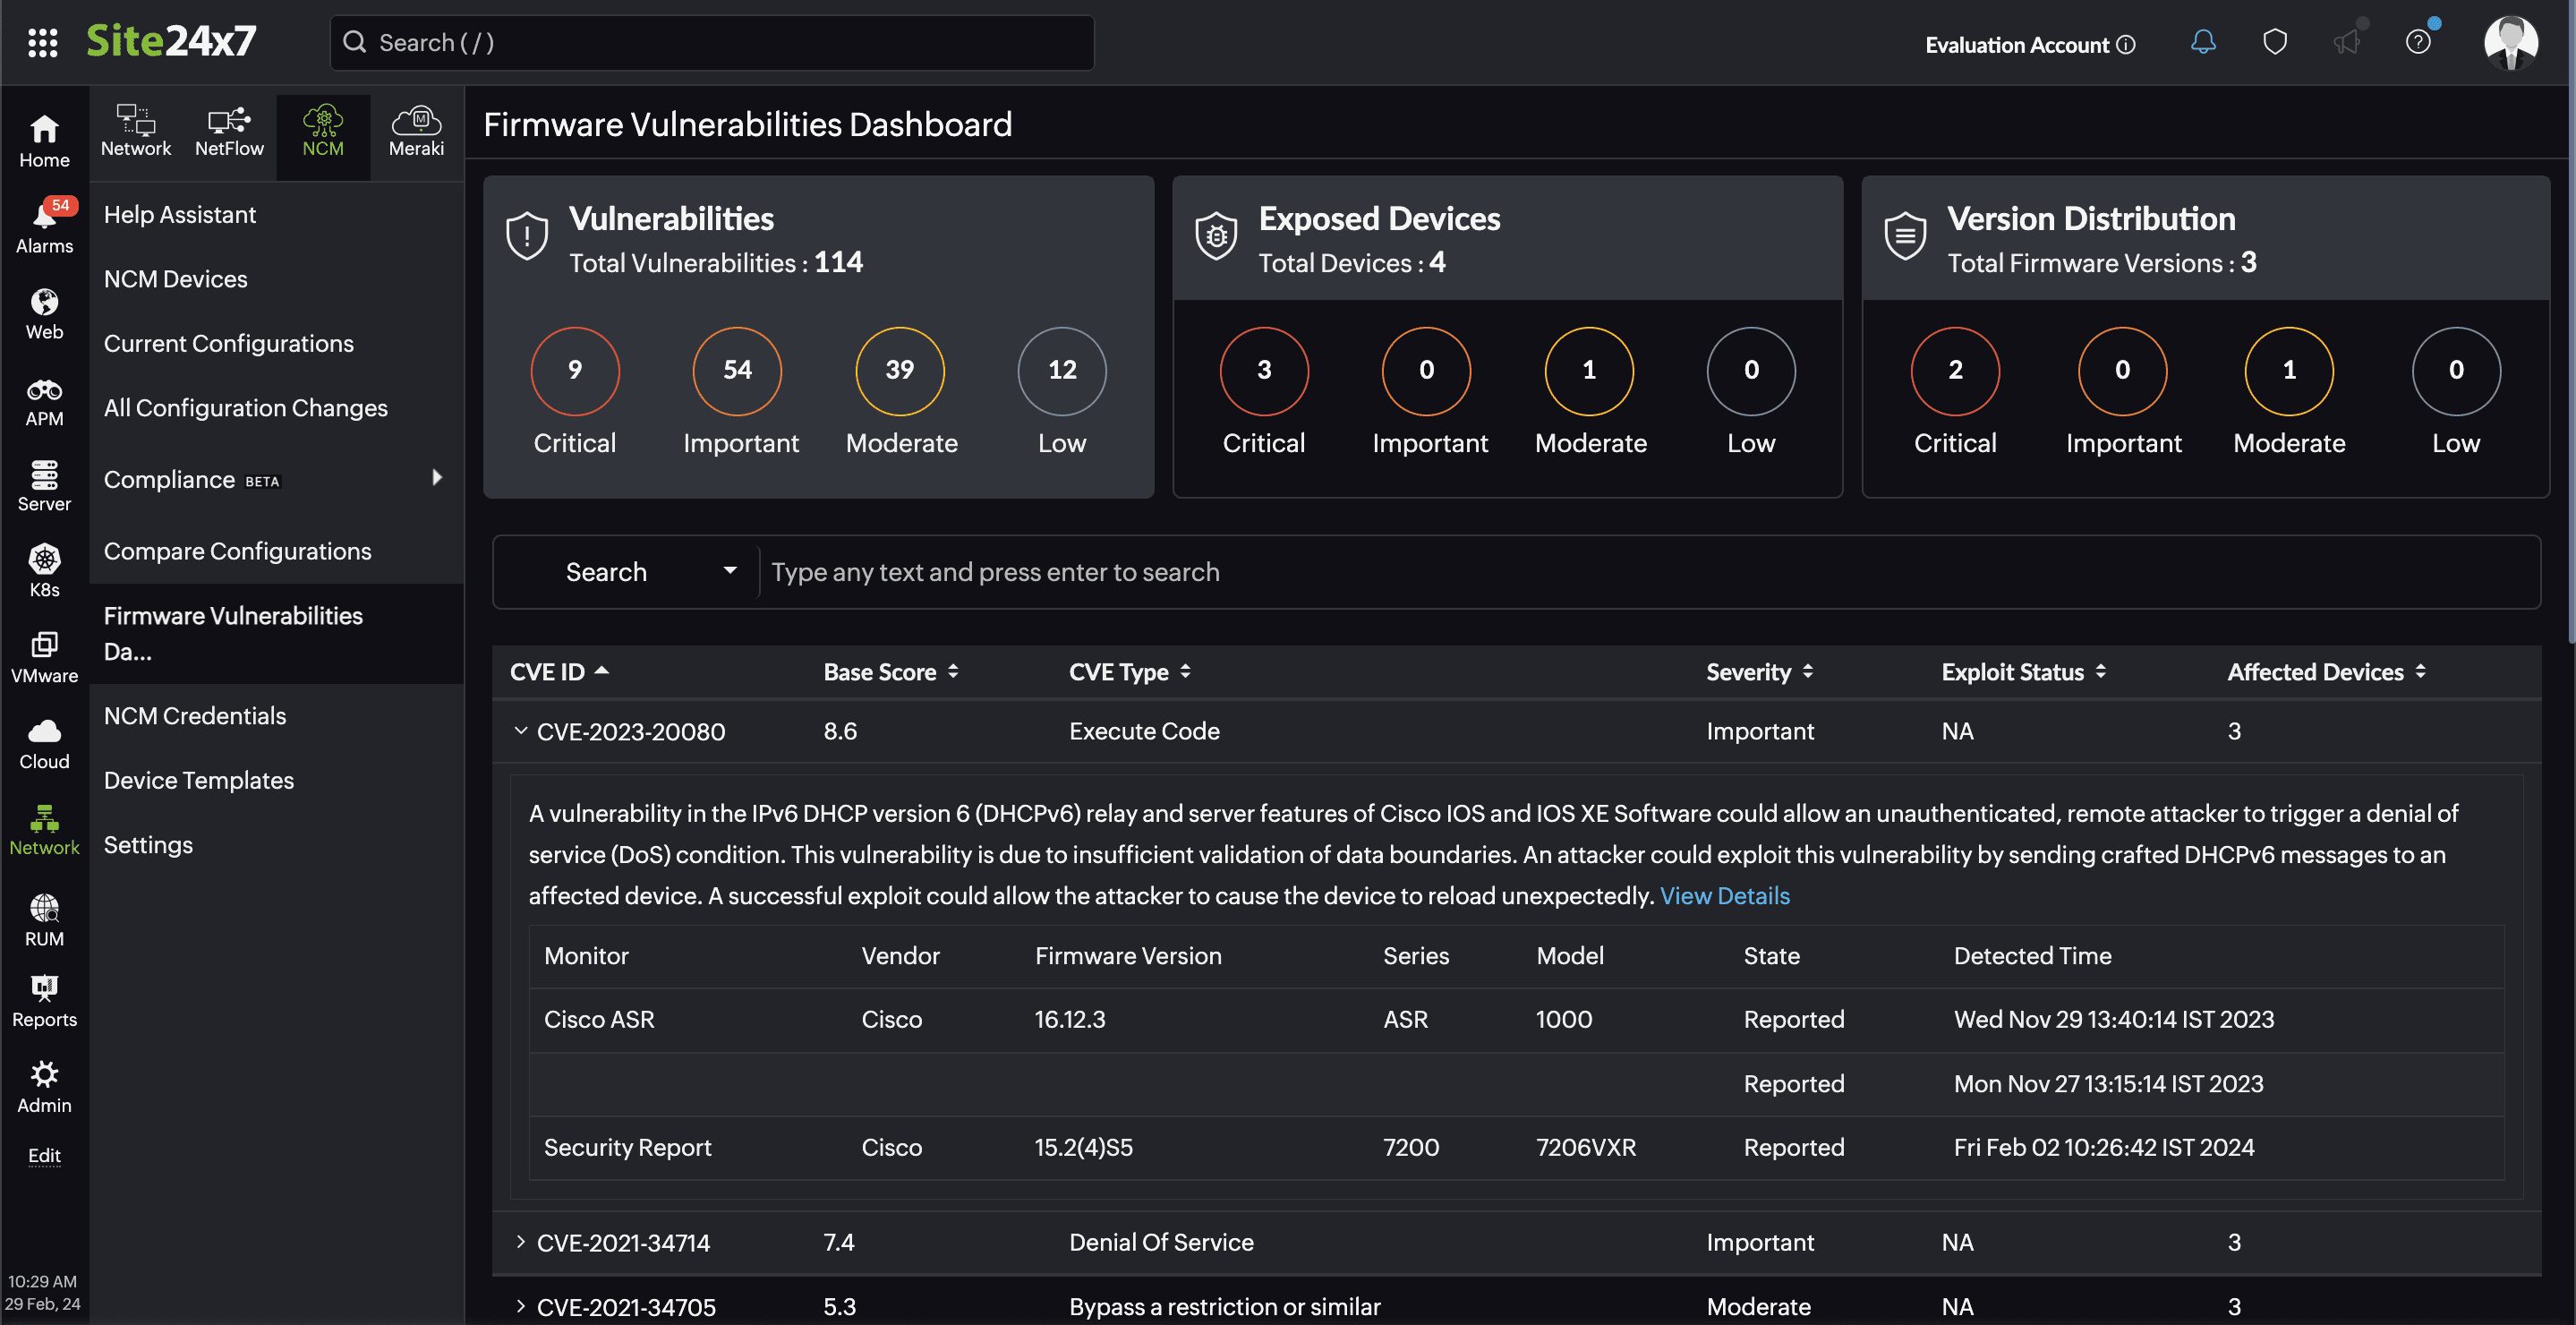This screenshot has height=1325, width=2576.
Task: Expand the CVE-2021-34714 row
Action: click(521, 1242)
